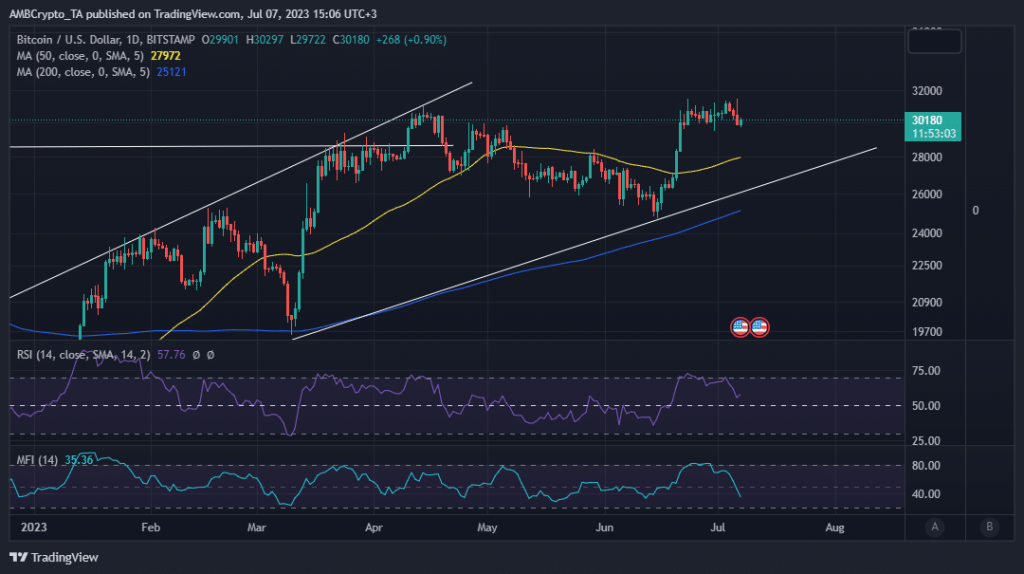Click the purple RSI value 57.76
Image resolution: width=1024 pixels, height=574 pixels.
coord(172,354)
